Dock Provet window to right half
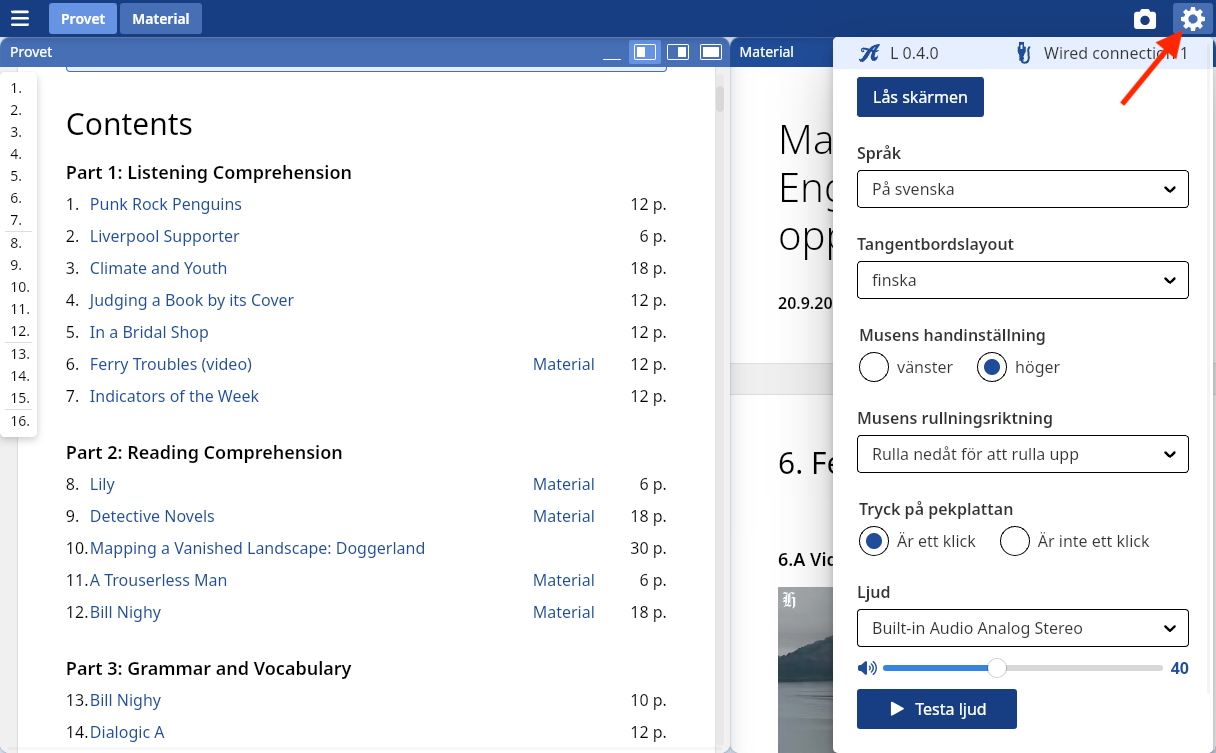This screenshot has width=1216, height=753. [x=678, y=52]
